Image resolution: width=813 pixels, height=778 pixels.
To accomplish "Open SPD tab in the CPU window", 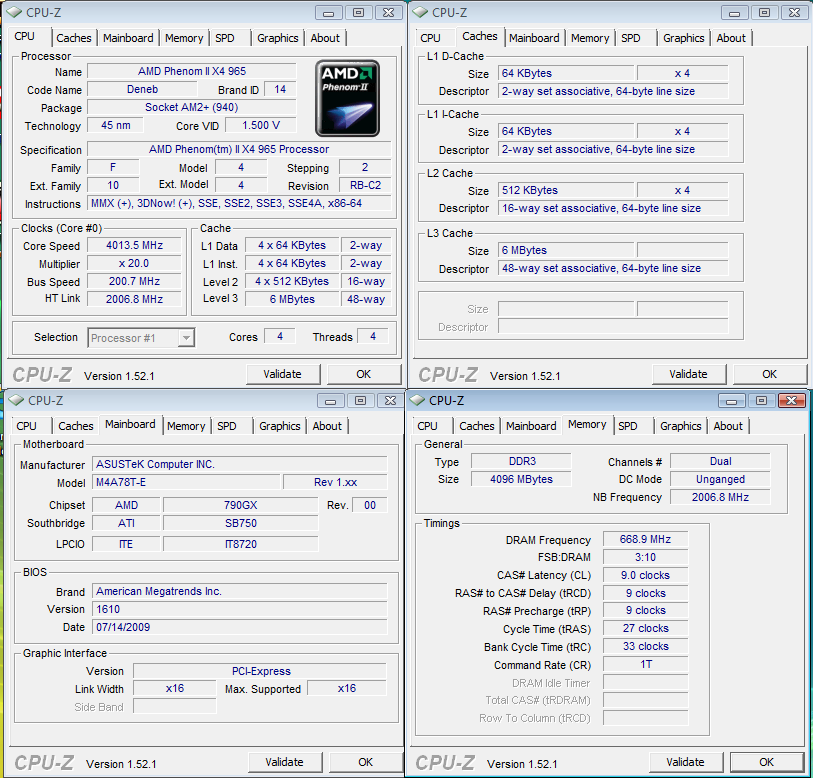I will (225, 38).
